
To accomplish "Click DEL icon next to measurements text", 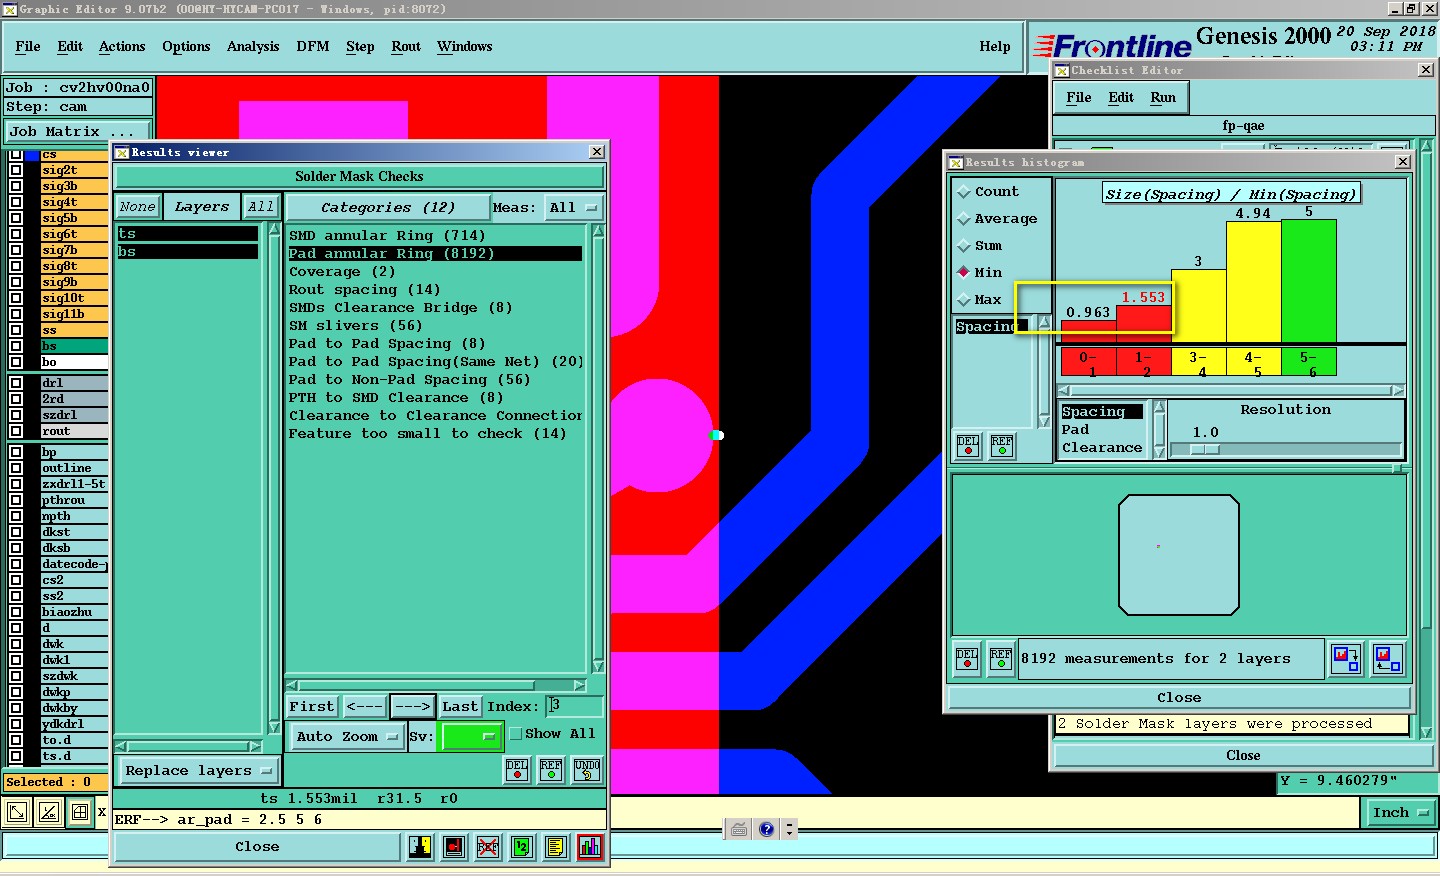I will [967, 658].
